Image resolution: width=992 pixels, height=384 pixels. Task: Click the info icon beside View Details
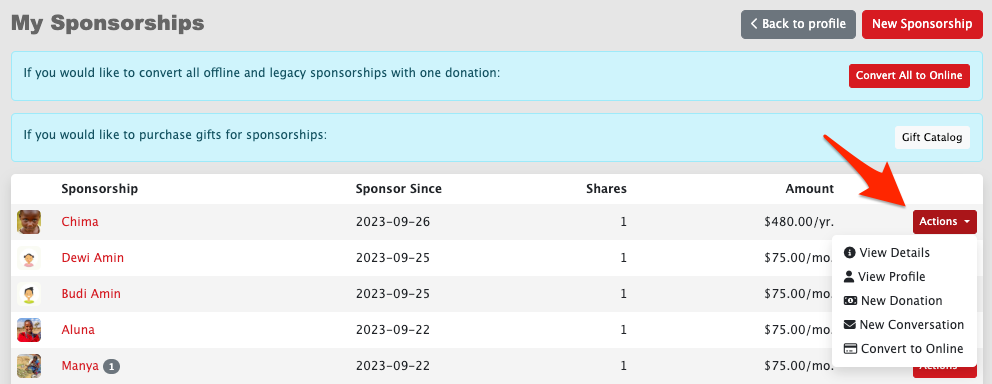click(x=850, y=253)
